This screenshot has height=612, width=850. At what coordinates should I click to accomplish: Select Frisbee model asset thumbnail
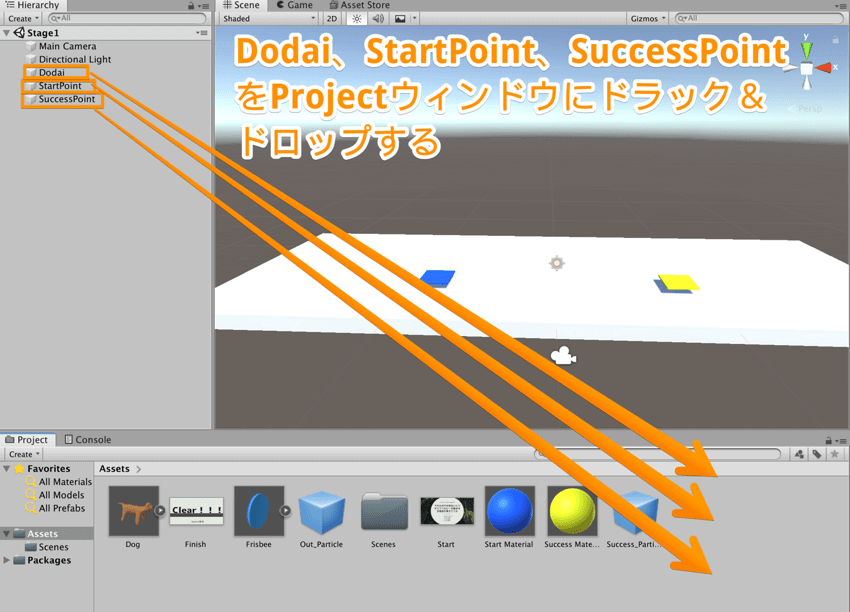click(x=259, y=511)
